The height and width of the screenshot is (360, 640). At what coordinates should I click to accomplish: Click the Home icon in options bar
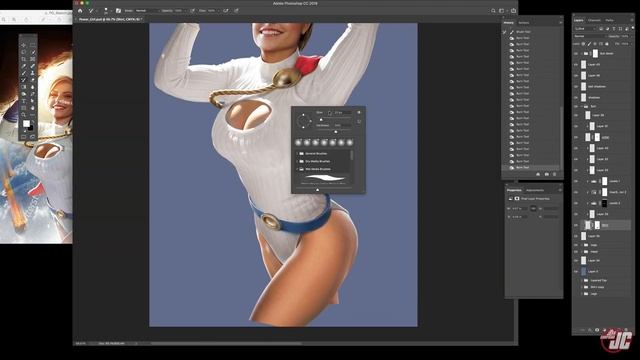[x=80, y=11]
